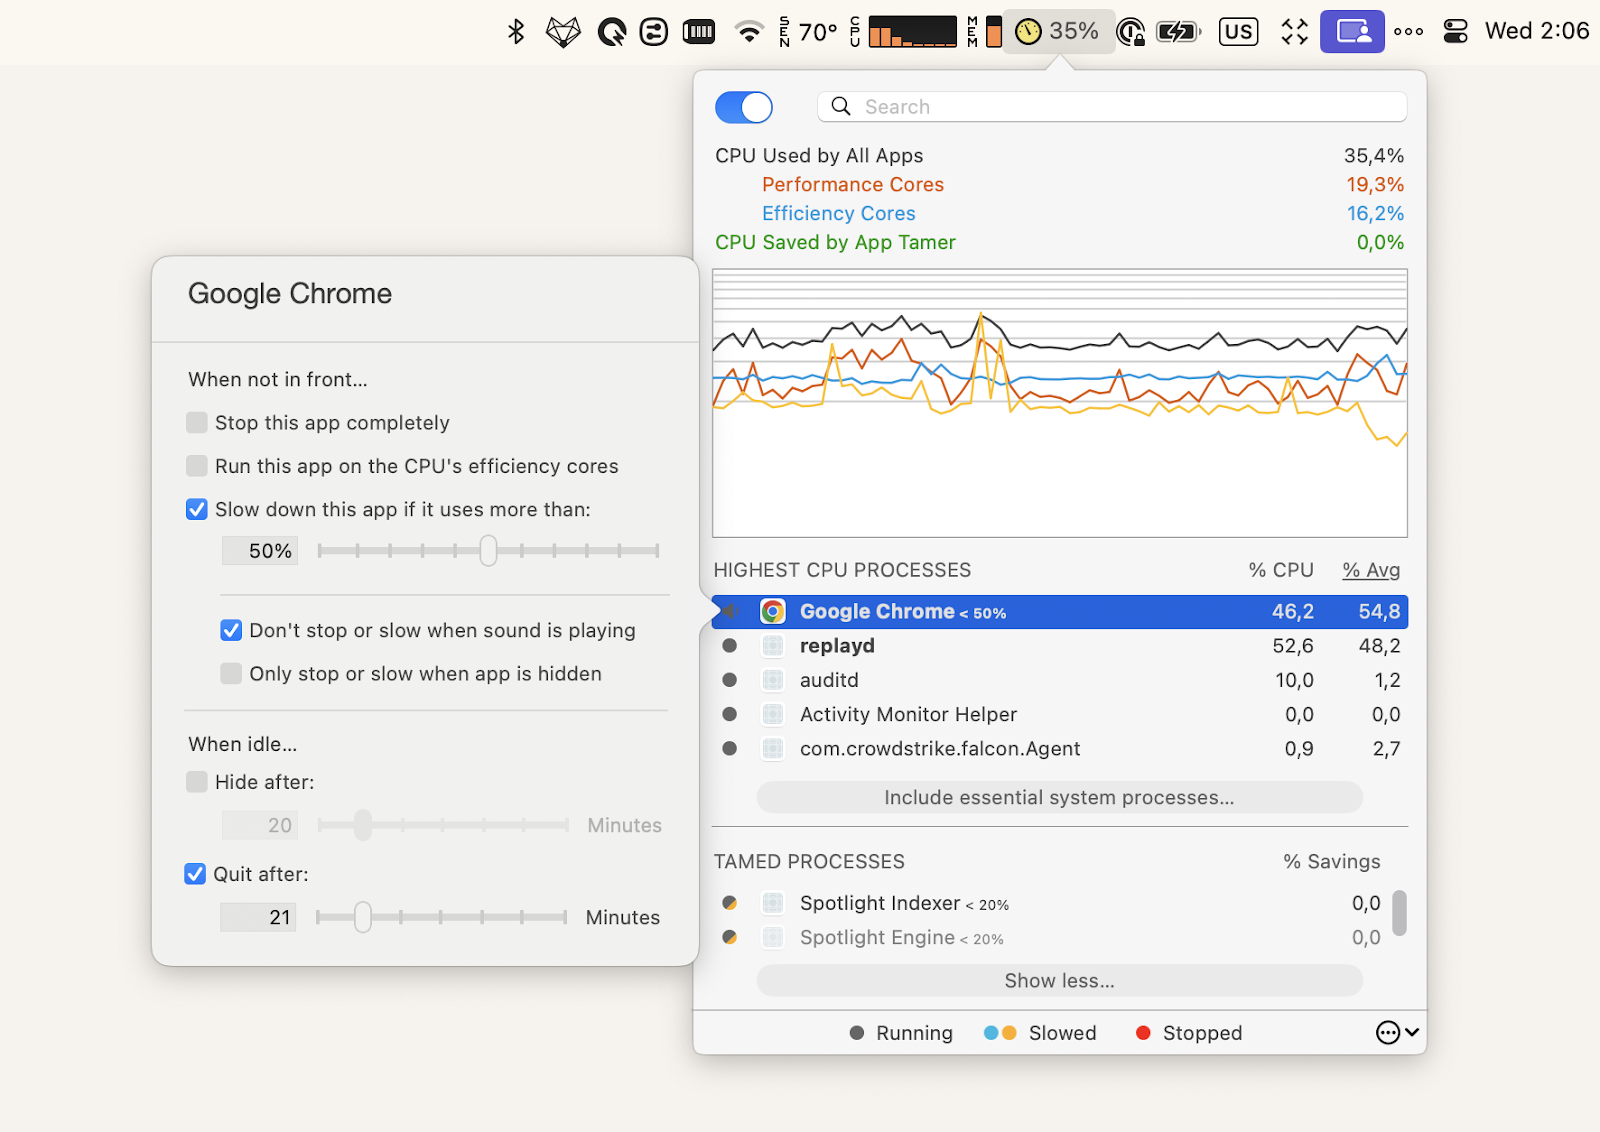Collapse tamed processes with Show less button

(1058, 980)
